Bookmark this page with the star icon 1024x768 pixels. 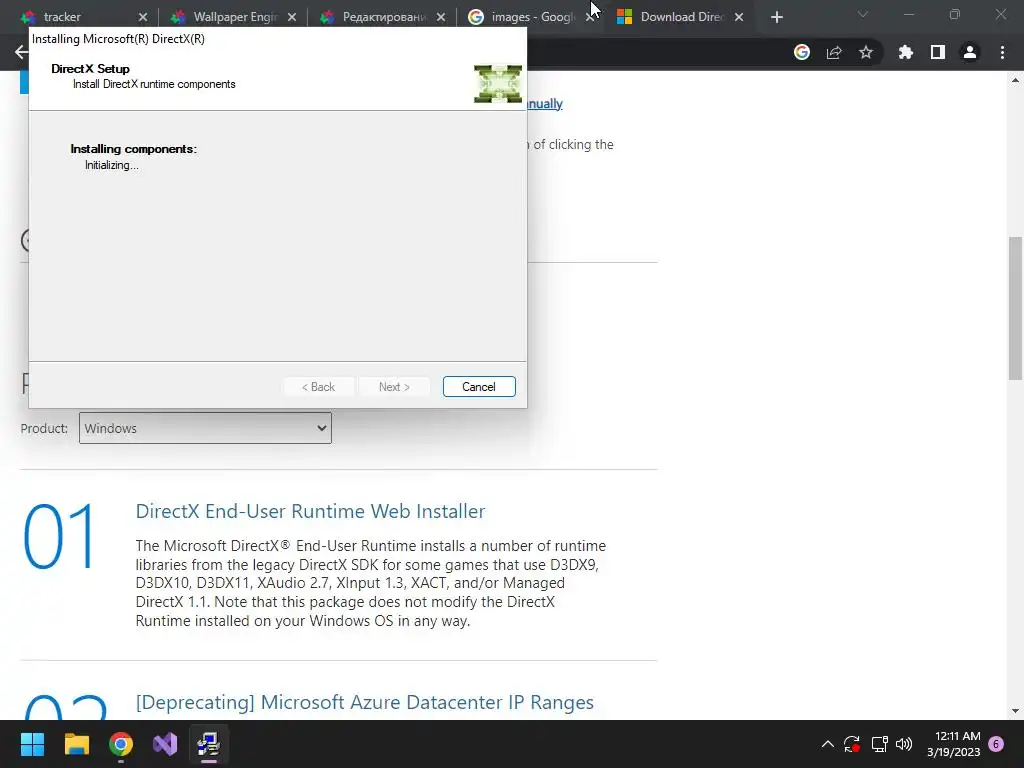(x=866, y=52)
